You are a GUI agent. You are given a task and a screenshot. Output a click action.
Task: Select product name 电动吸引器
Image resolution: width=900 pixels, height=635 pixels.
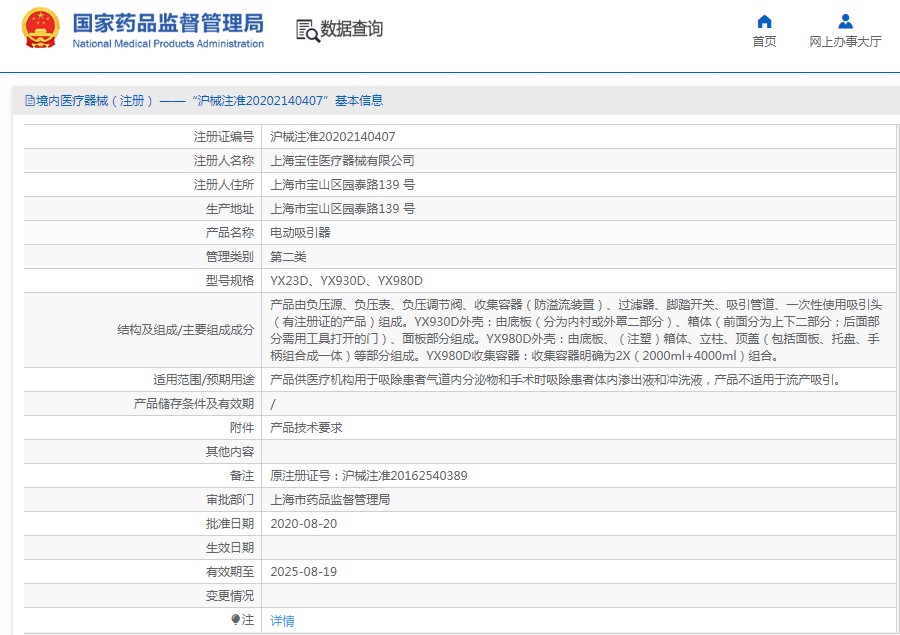coord(300,233)
